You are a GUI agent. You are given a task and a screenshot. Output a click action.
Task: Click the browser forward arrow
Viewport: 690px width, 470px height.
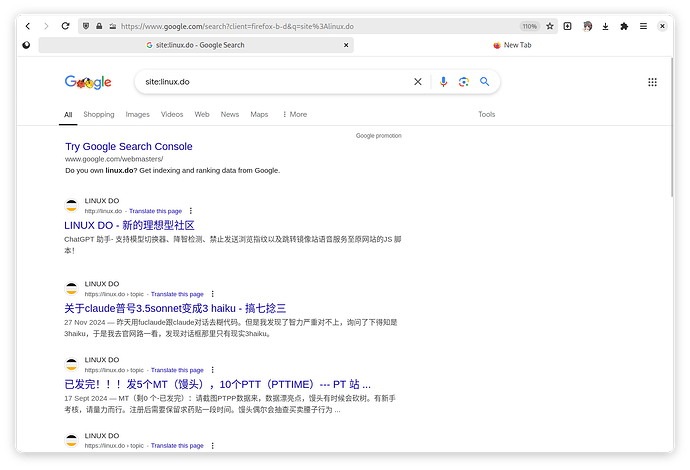pyautogui.click(x=46, y=26)
